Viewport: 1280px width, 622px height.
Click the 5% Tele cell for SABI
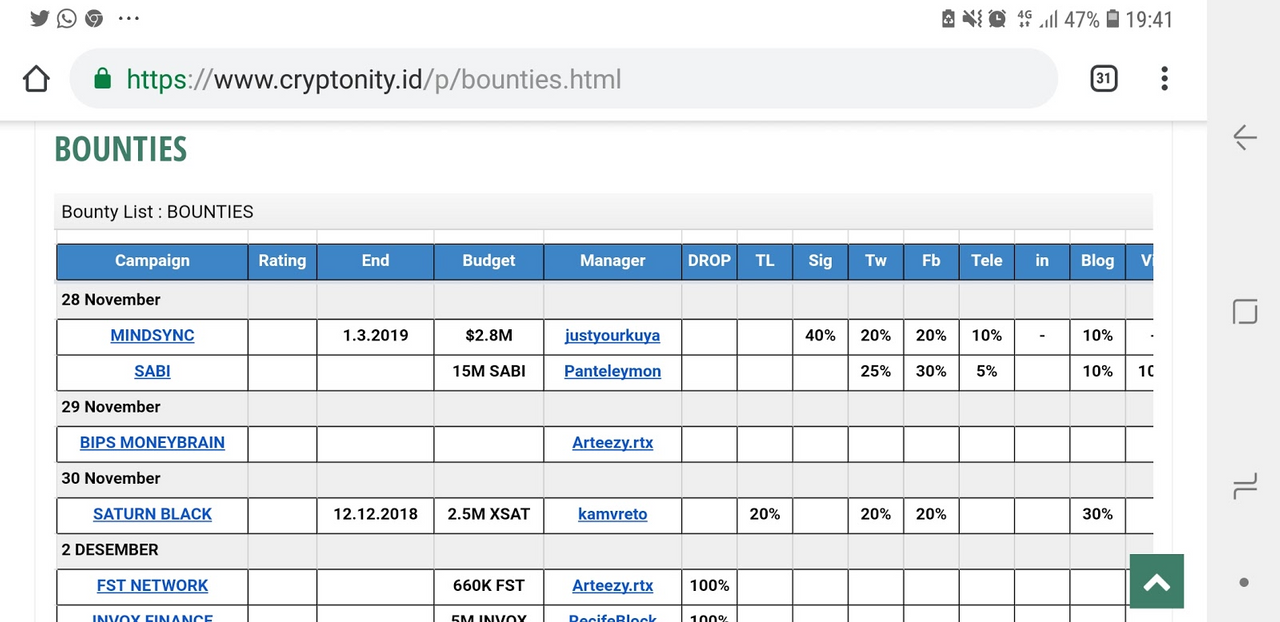(986, 371)
